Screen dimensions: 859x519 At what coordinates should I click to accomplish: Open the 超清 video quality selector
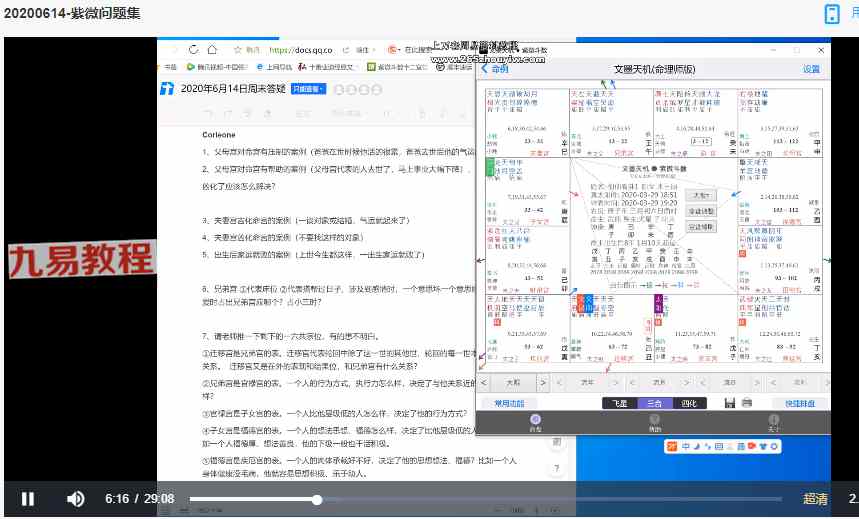coord(815,498)
